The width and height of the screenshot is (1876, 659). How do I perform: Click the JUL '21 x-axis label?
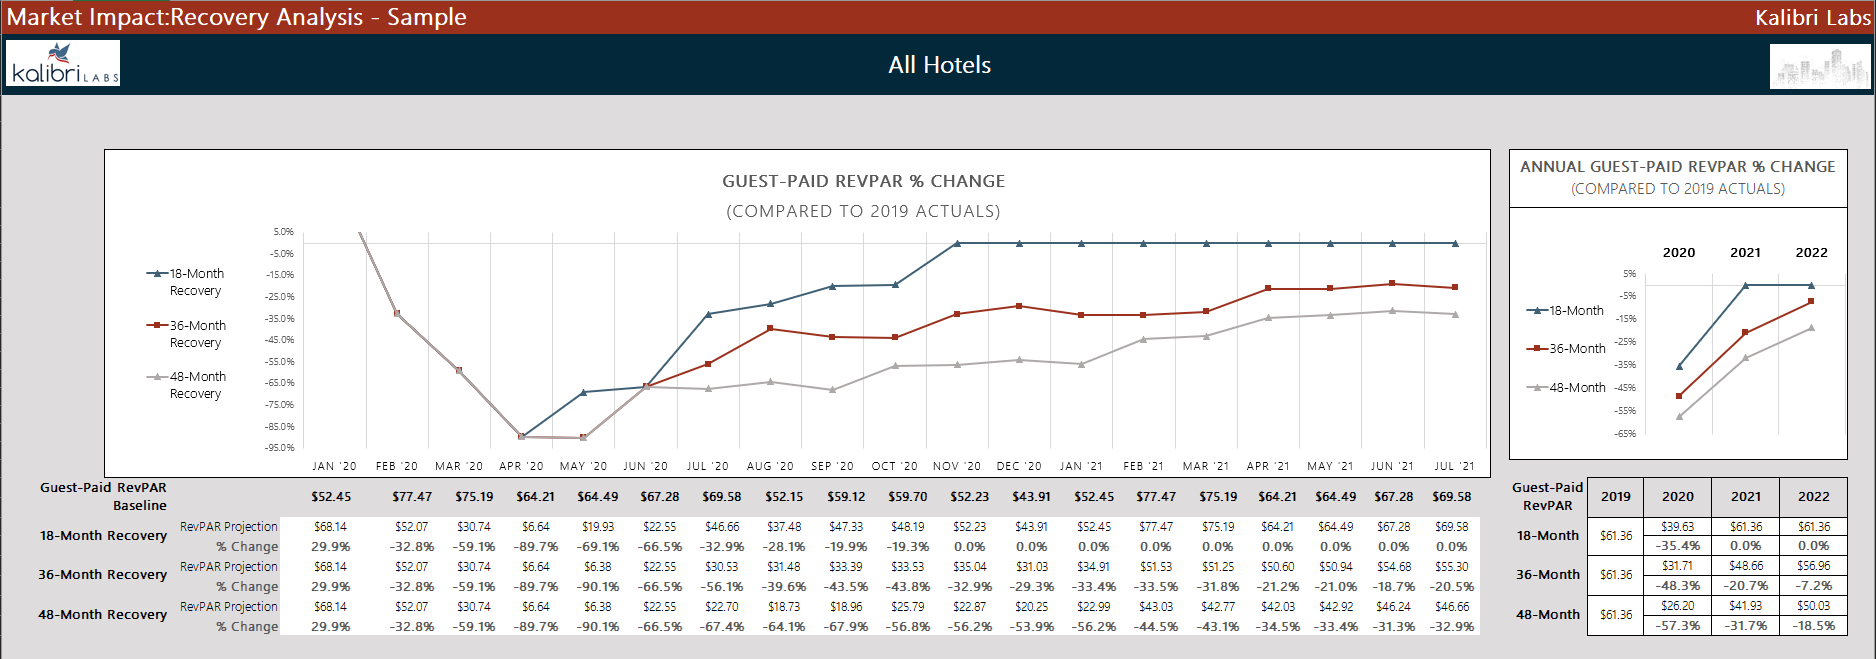(x=1454, y=466)
